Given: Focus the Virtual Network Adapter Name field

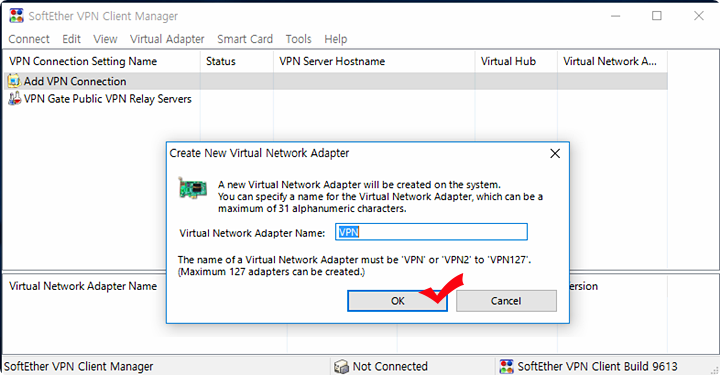Looking at the screenshot, I should (431, 232).
